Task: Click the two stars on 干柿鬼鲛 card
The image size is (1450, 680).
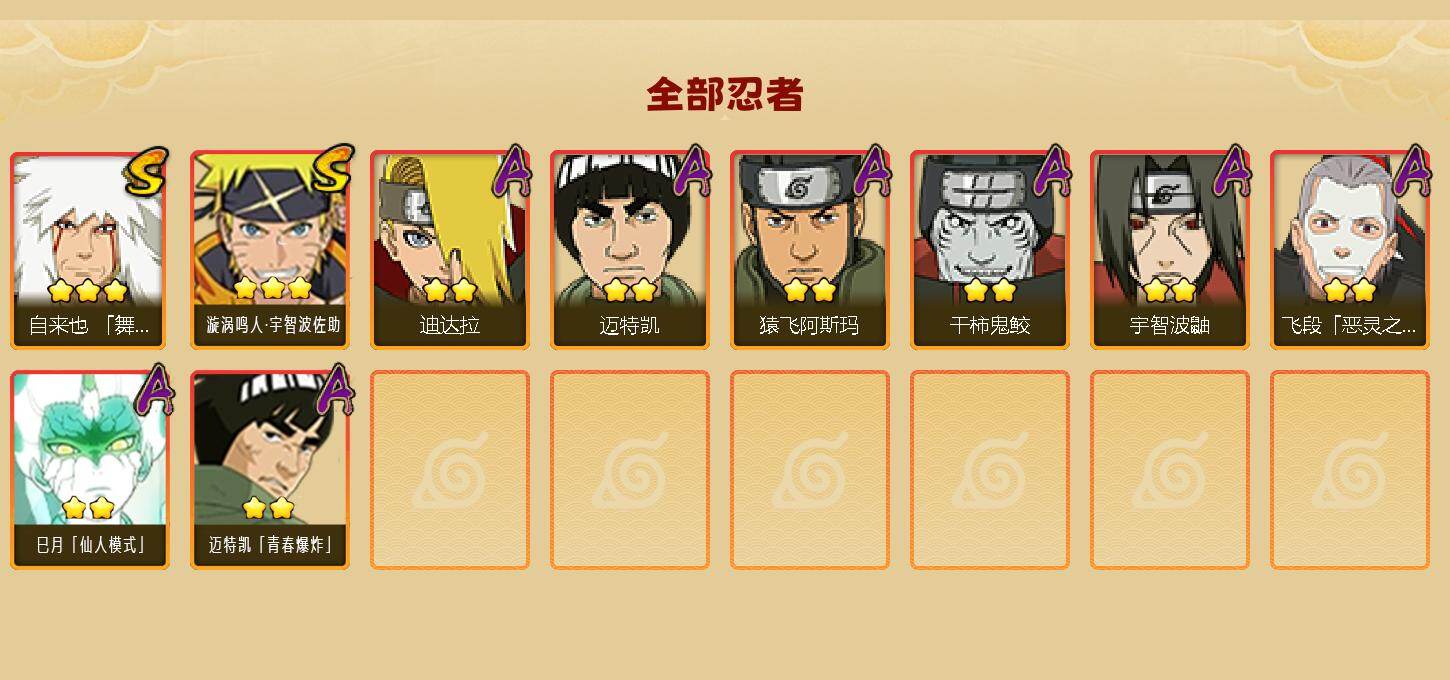Action: tap(990, 291)
